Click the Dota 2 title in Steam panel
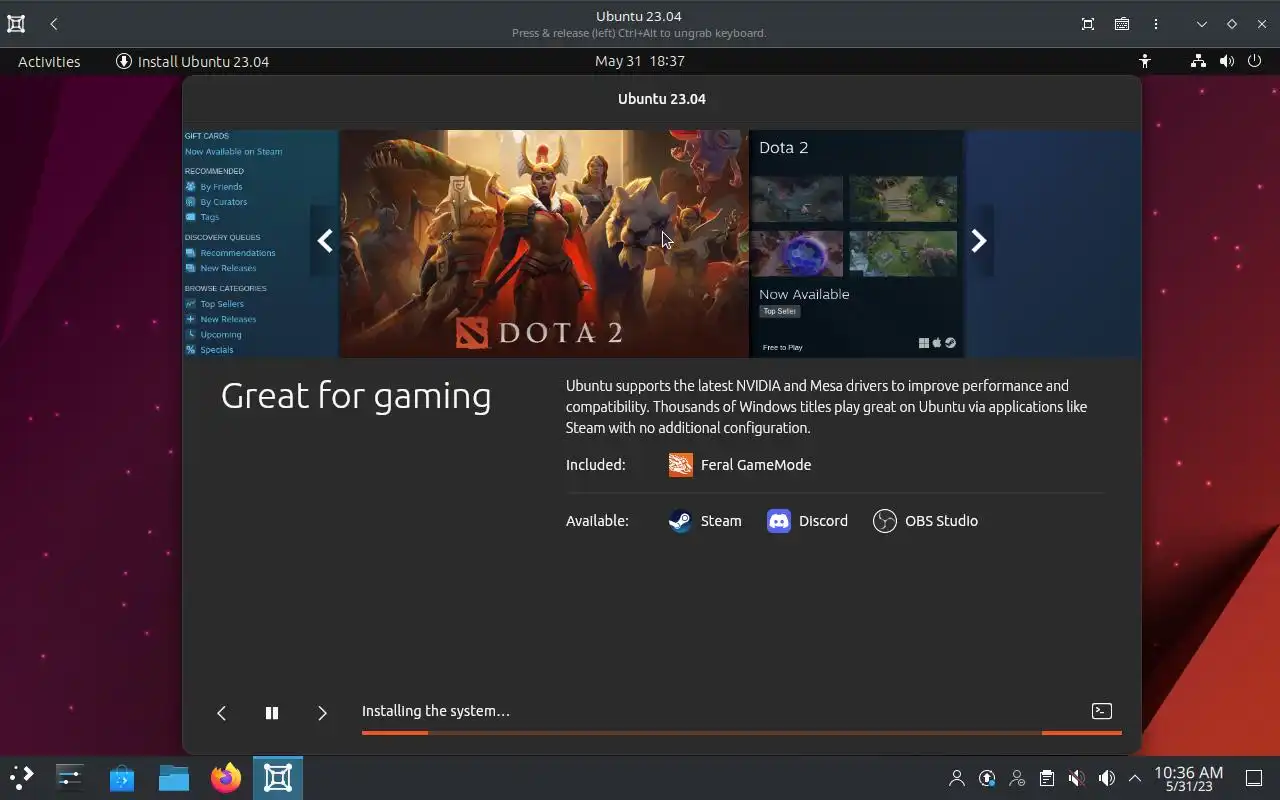 click(x=784, y=148)
